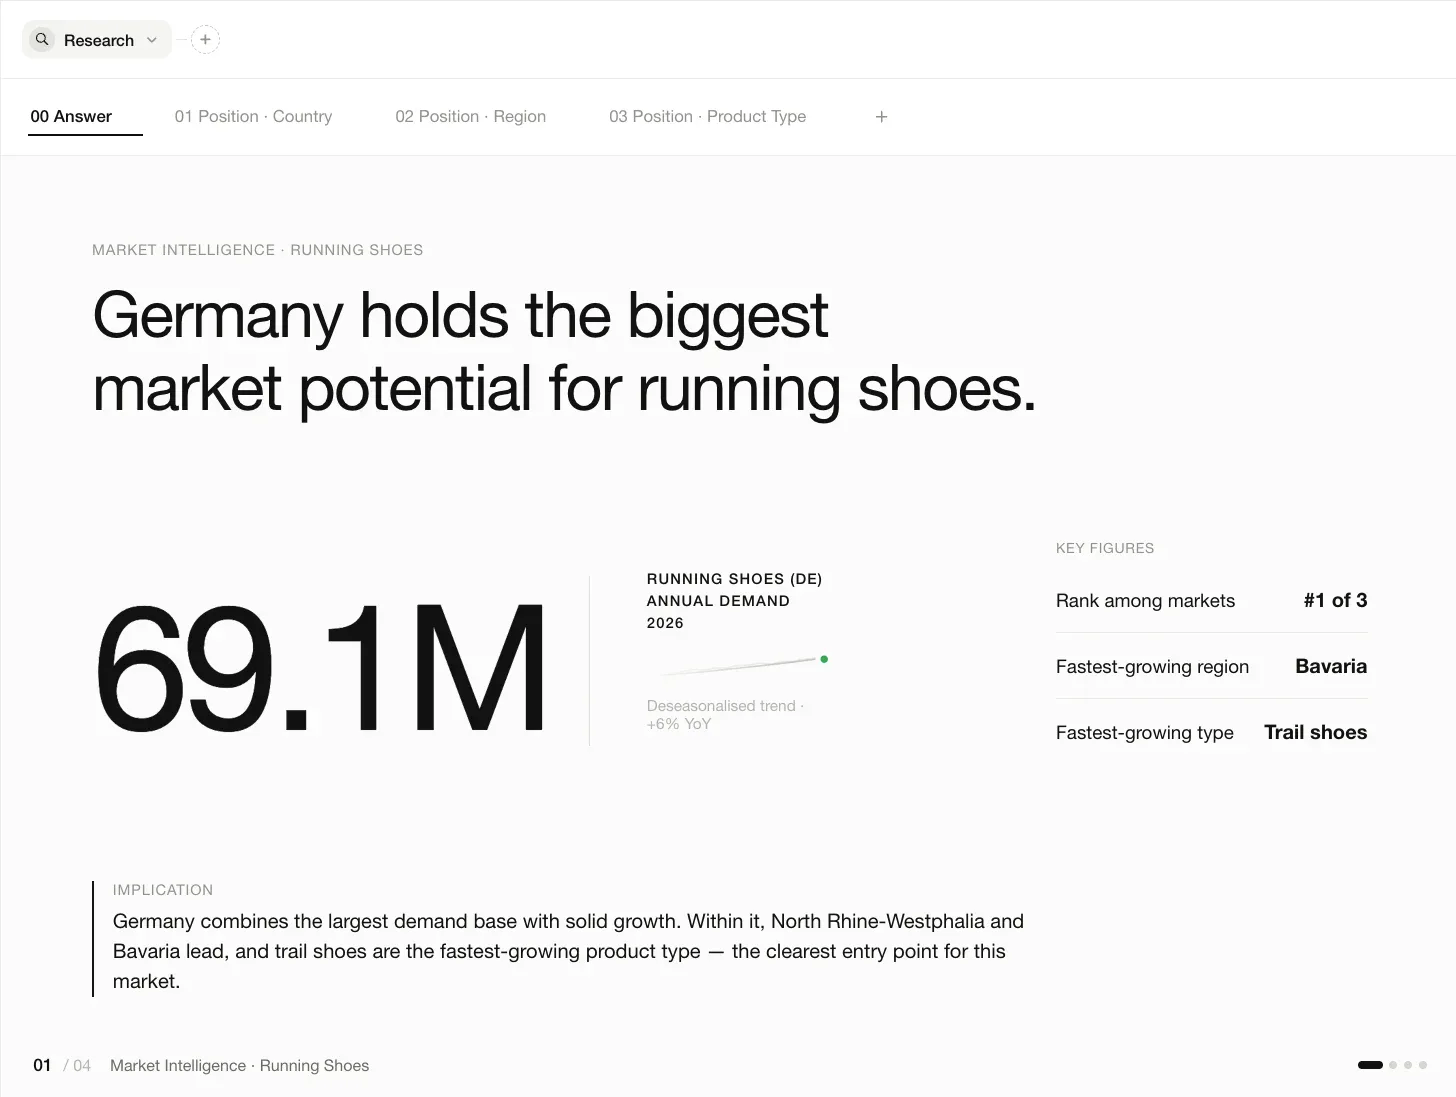Click the green trend endpoint dot
Screen dimensions: 1456x1097
pyautogui.click(x=824, y=659)
